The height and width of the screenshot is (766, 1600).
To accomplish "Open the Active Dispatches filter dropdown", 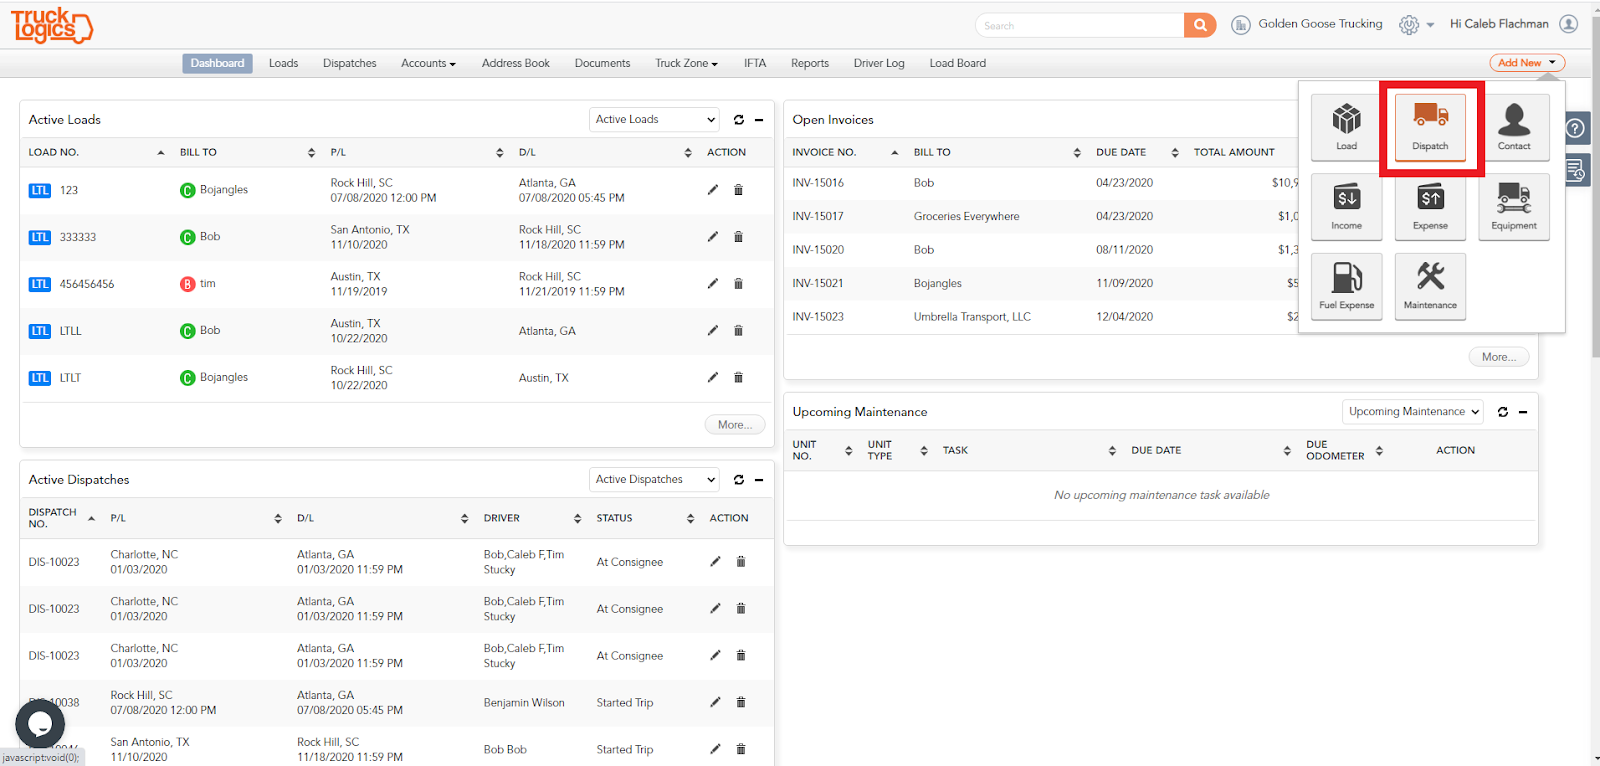I will pos(654,480).
